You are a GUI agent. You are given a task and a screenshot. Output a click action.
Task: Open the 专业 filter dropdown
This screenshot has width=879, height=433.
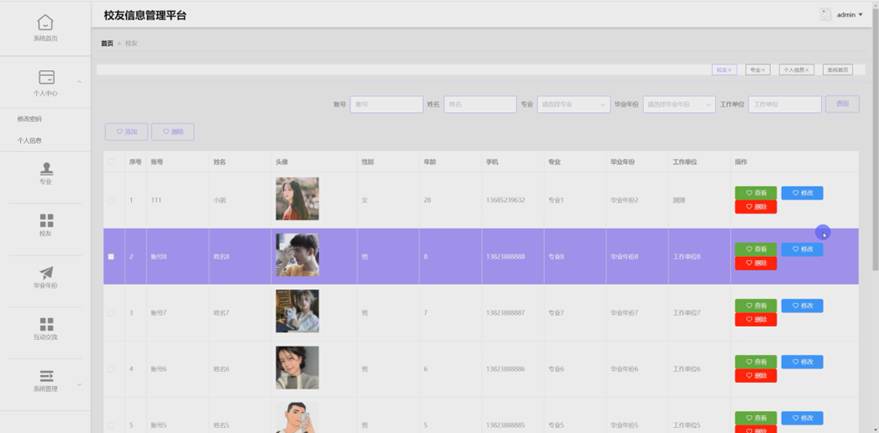(x=573, y=104)
